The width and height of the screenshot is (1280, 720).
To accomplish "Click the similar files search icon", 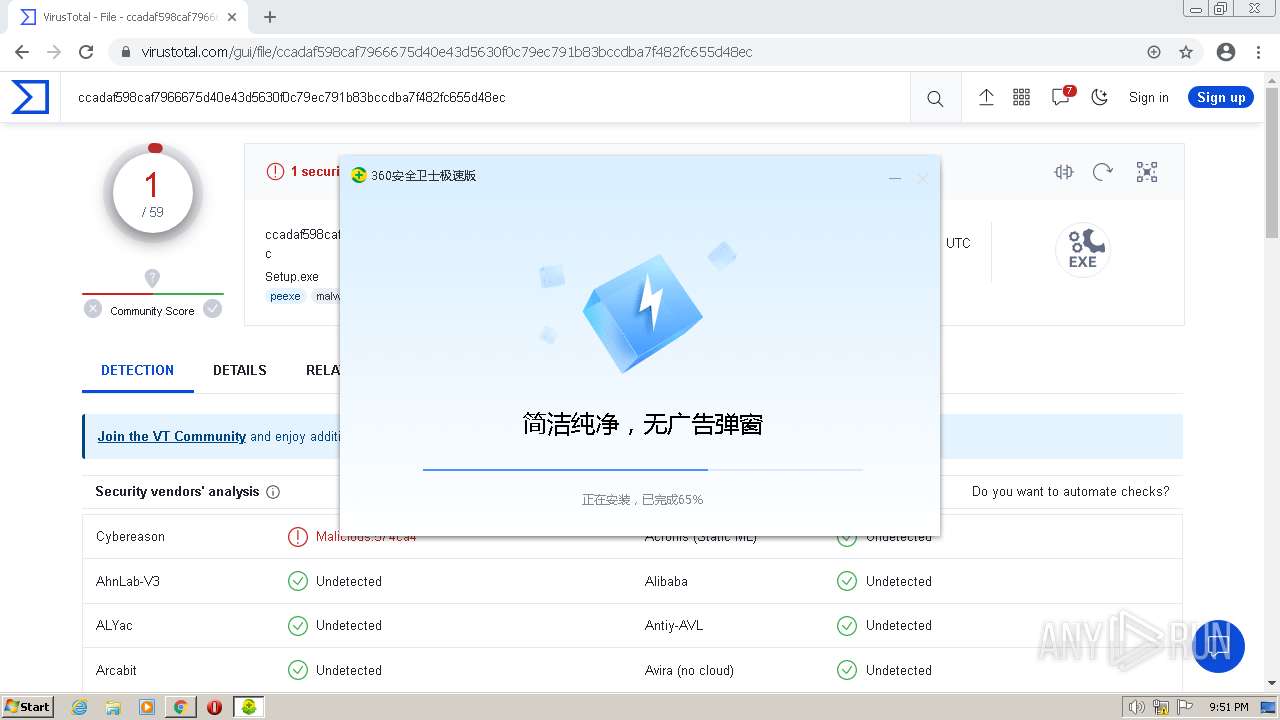I will (1064, 172).
